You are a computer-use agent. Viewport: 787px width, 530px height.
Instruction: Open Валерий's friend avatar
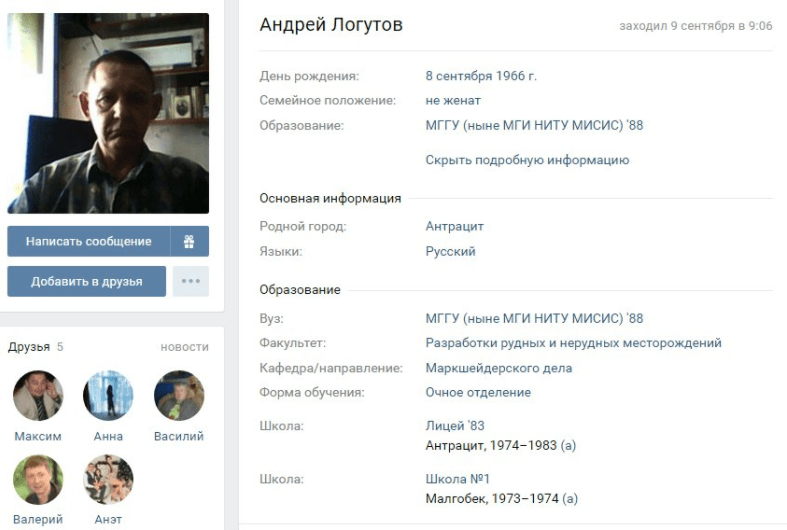[x=38, y=479]
